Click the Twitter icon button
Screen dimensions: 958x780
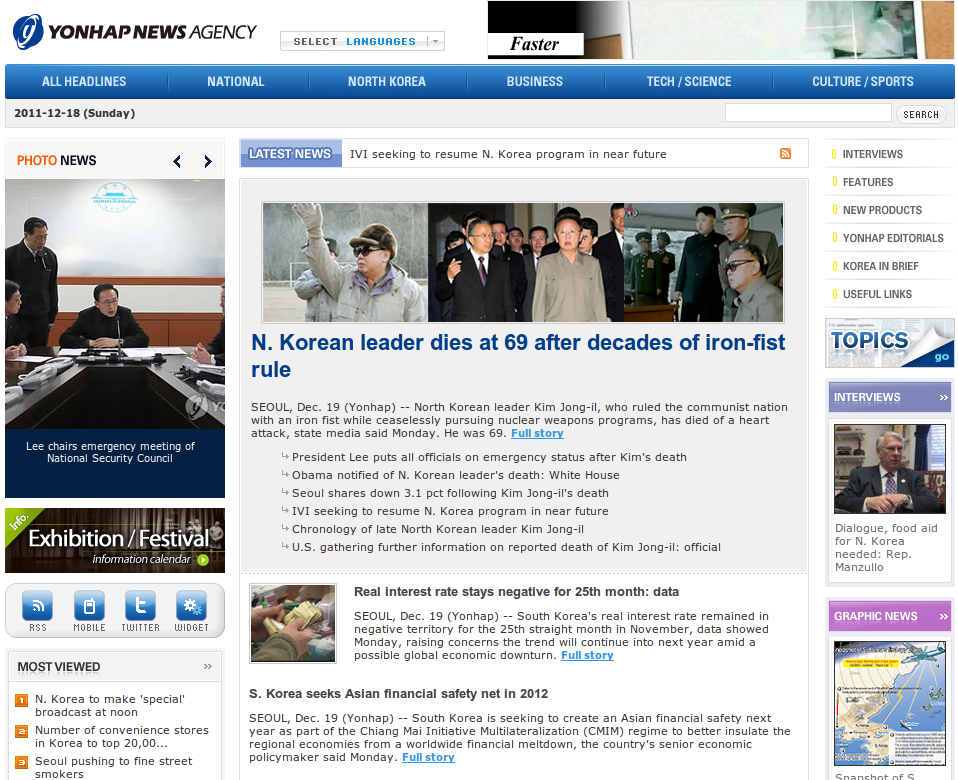[x=140, y=607]
